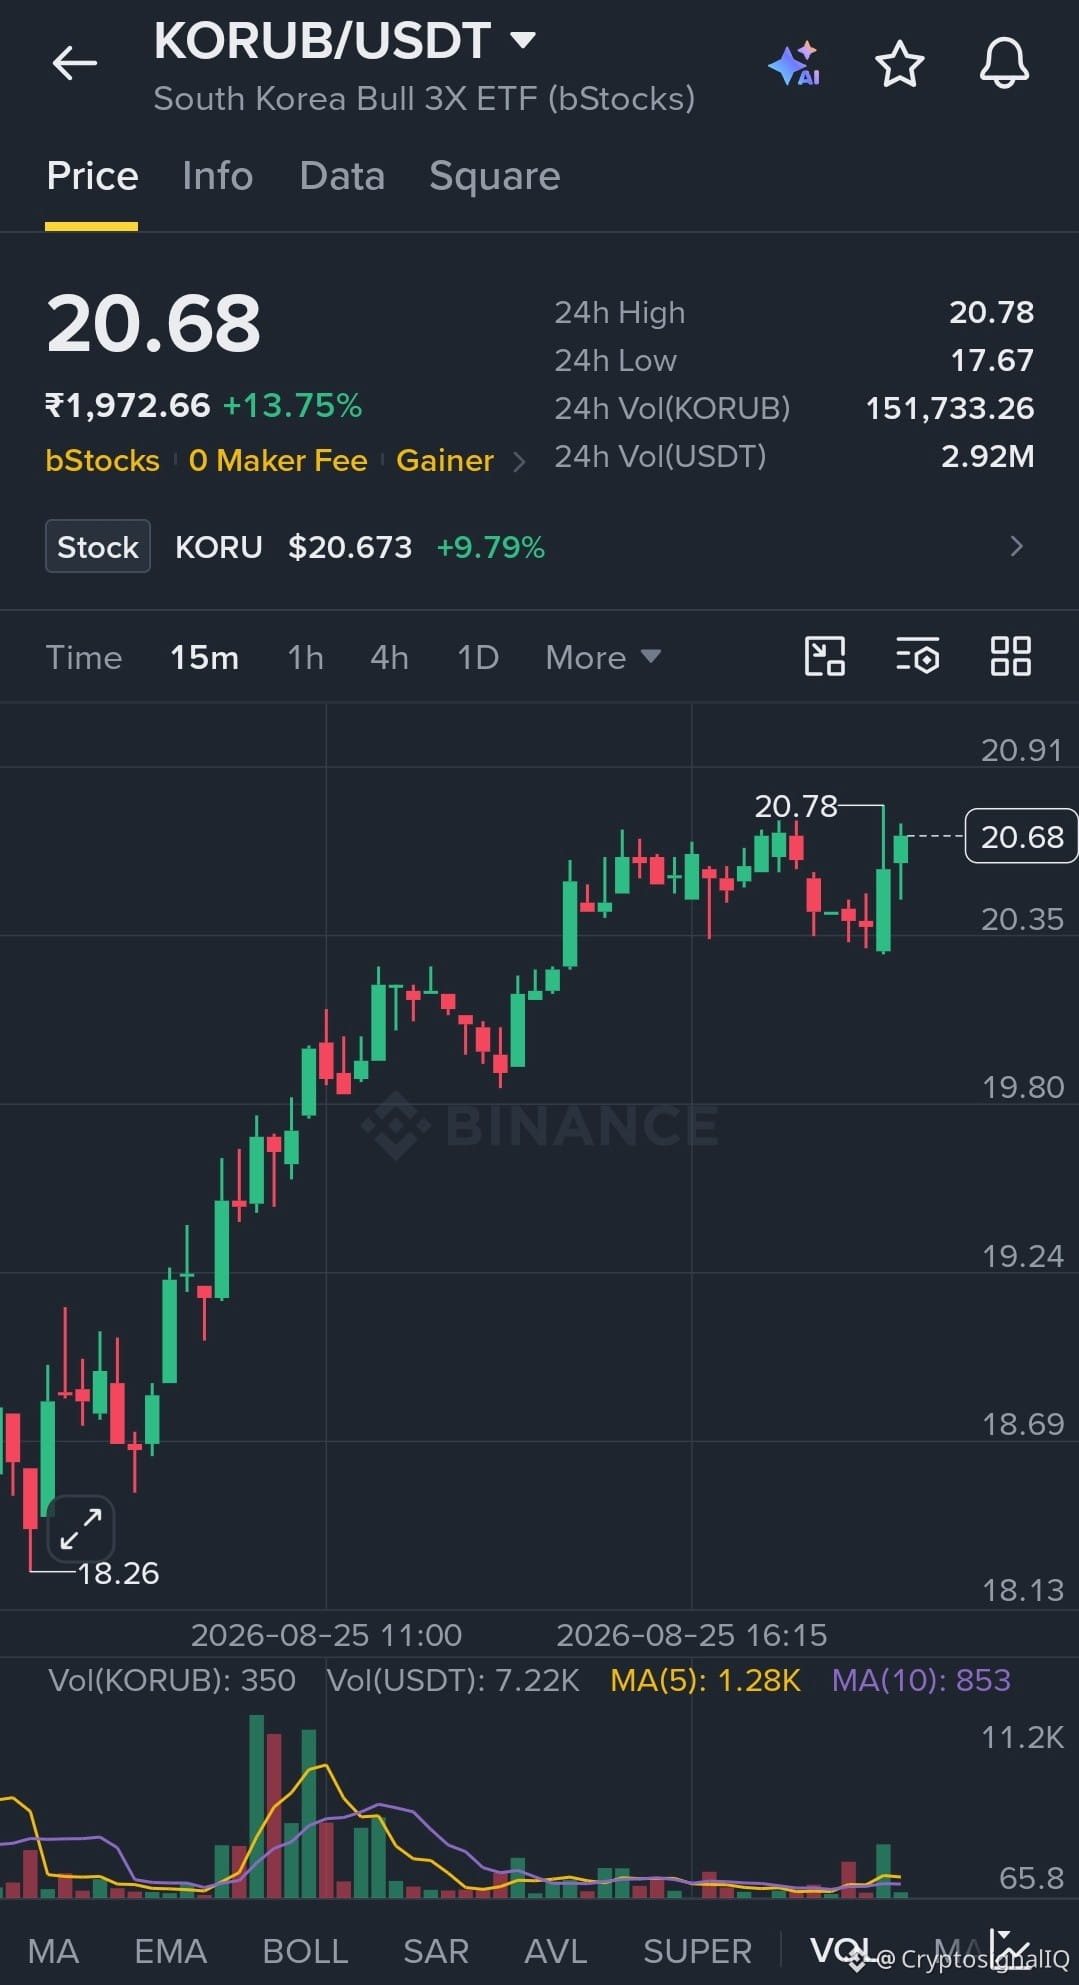Image resolution: width=1079 pixels, height=1985 pixels.
Task: Tap the current price label 20.68 on axis
Action: 1021,836
